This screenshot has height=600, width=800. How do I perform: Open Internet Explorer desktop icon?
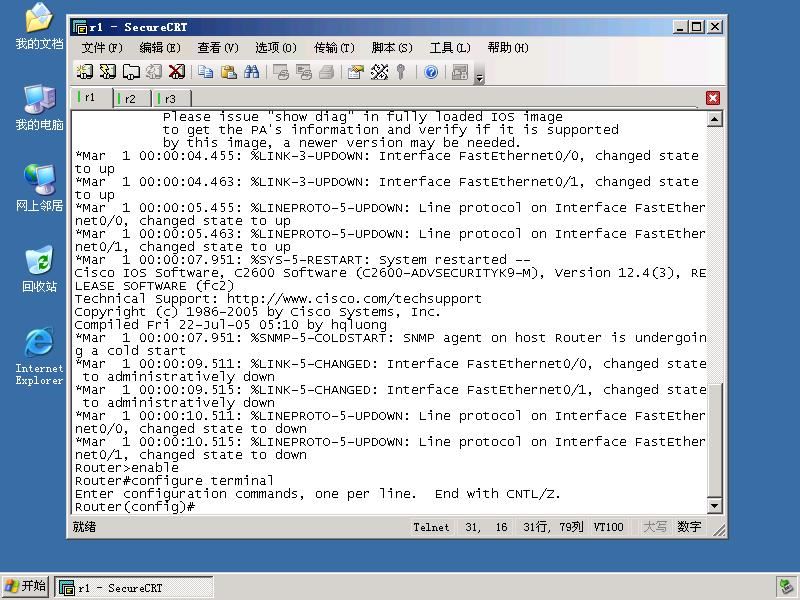39,356
